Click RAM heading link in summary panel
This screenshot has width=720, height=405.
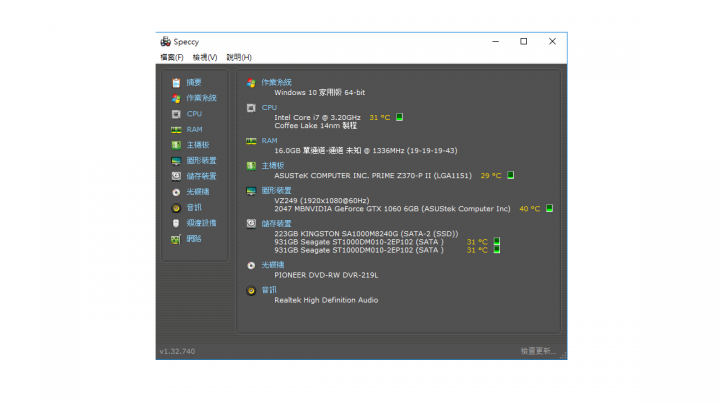pyautogui.click(x=270, y=141)
